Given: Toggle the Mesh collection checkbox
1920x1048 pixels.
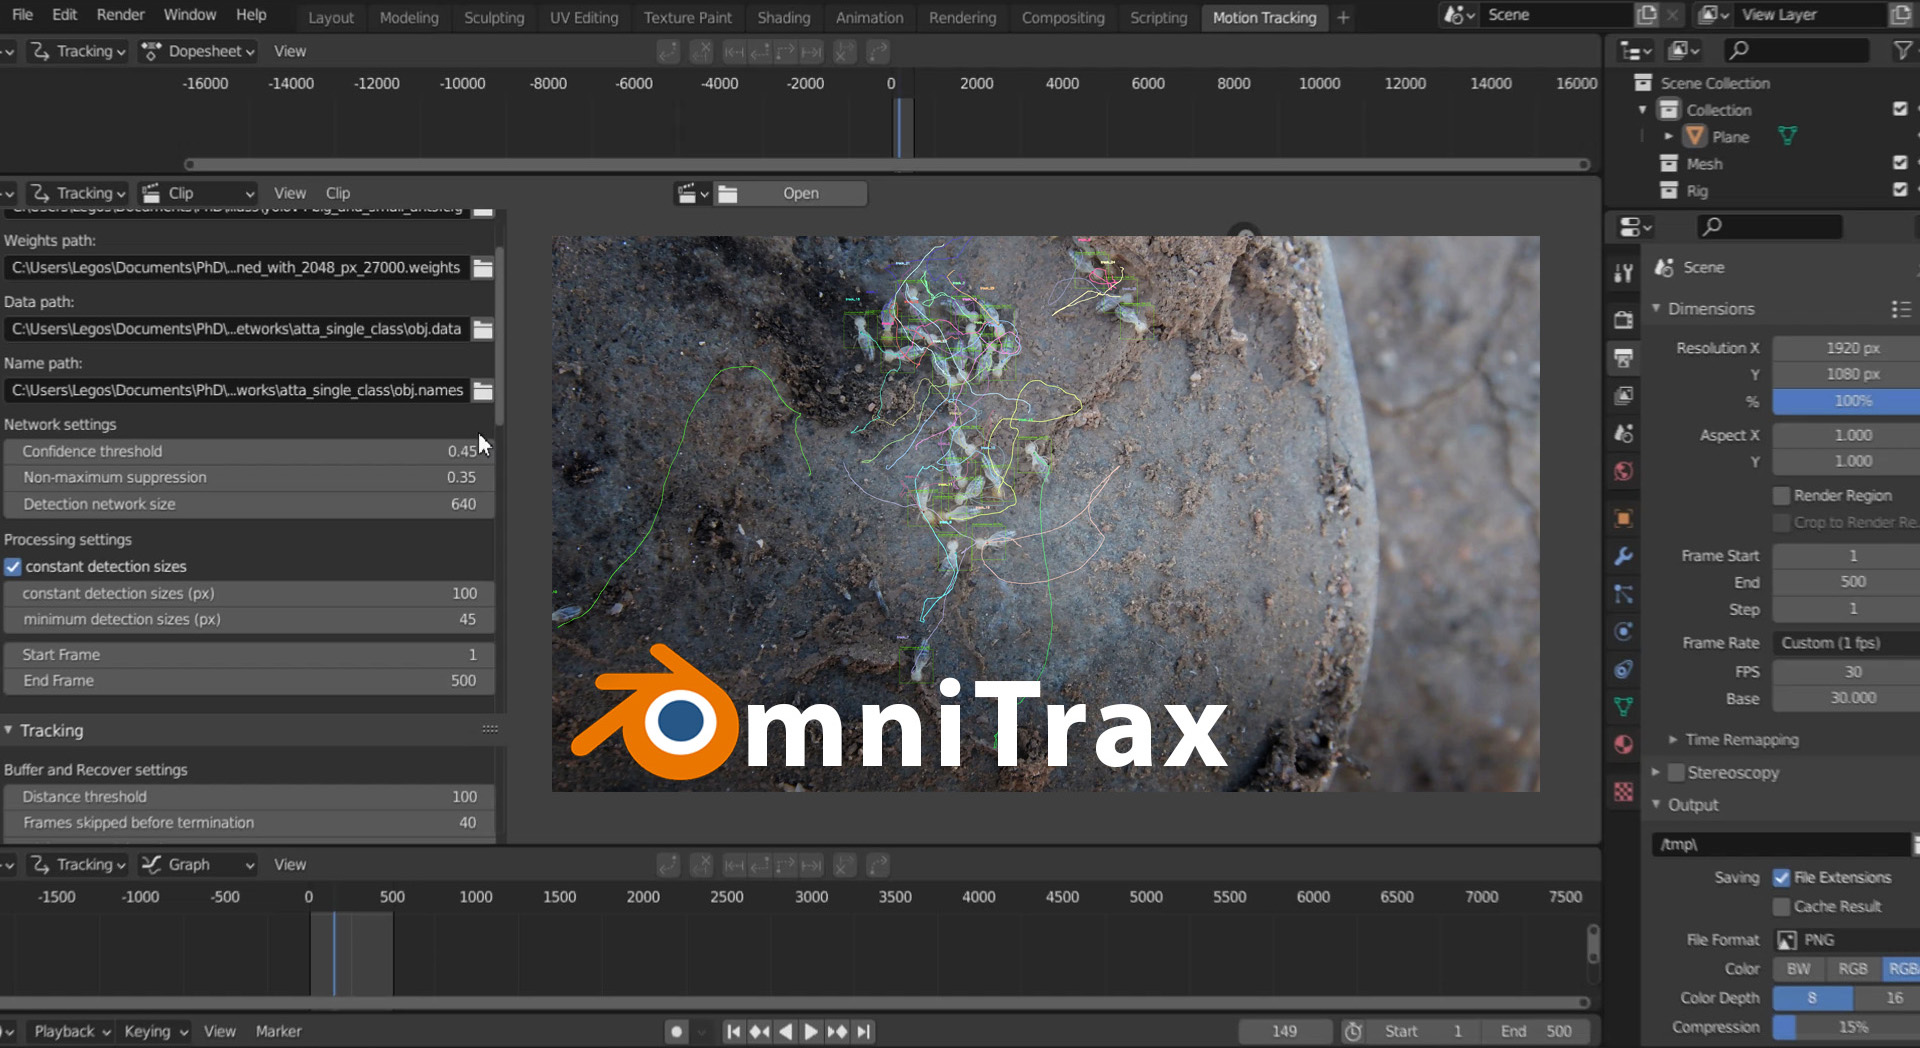Looking at the screenshot, I should coord(1900,162).
